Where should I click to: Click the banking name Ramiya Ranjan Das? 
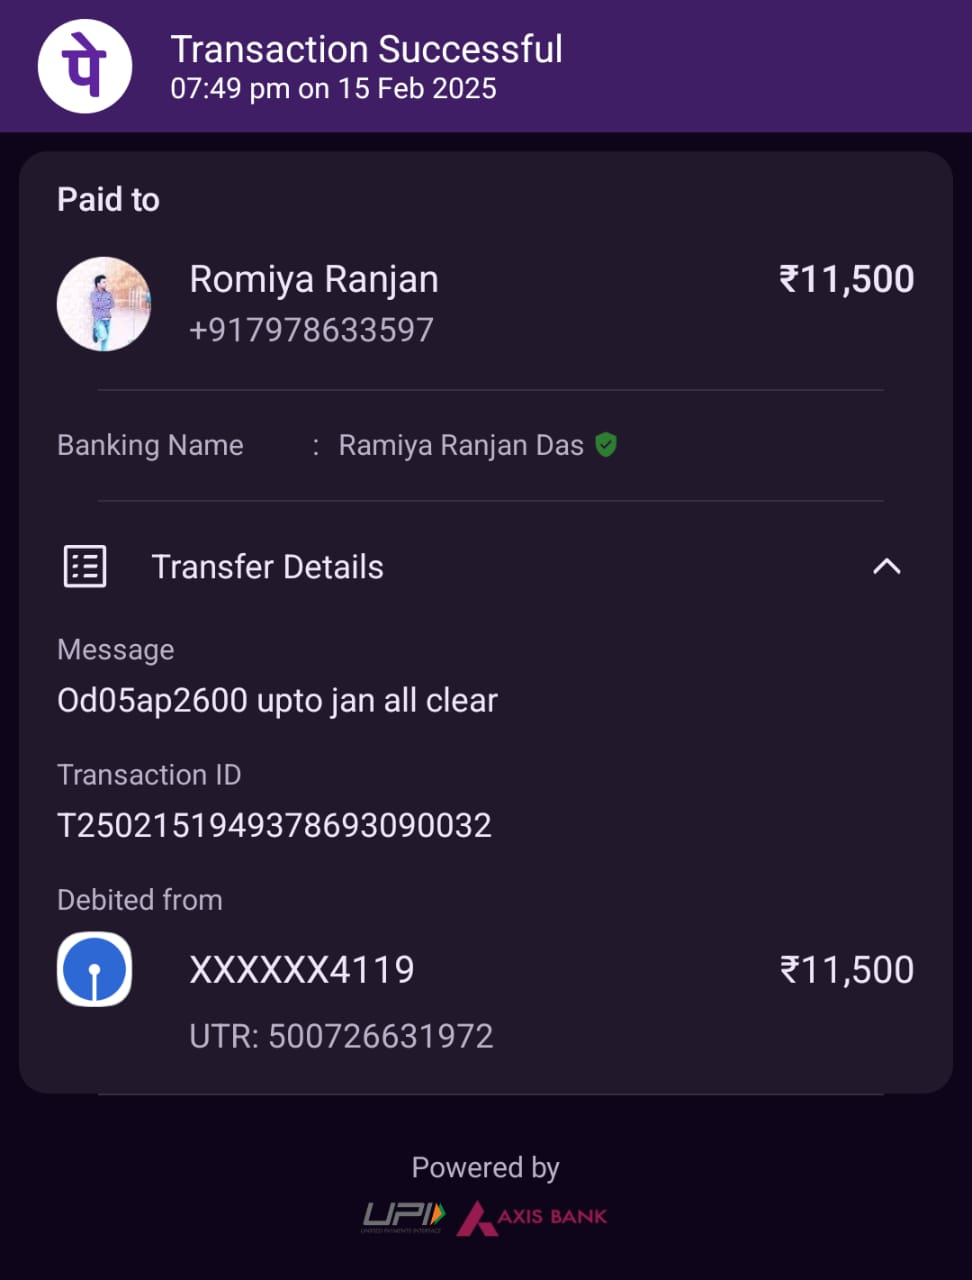pyautogui.click(x=461, y=445)
